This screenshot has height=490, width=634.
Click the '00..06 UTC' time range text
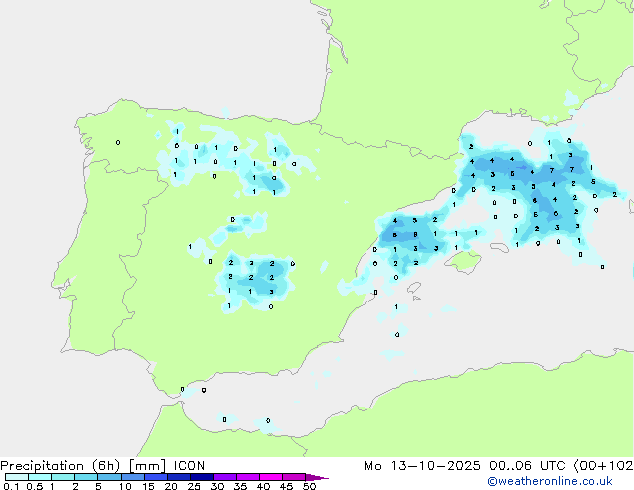(529, 466)
